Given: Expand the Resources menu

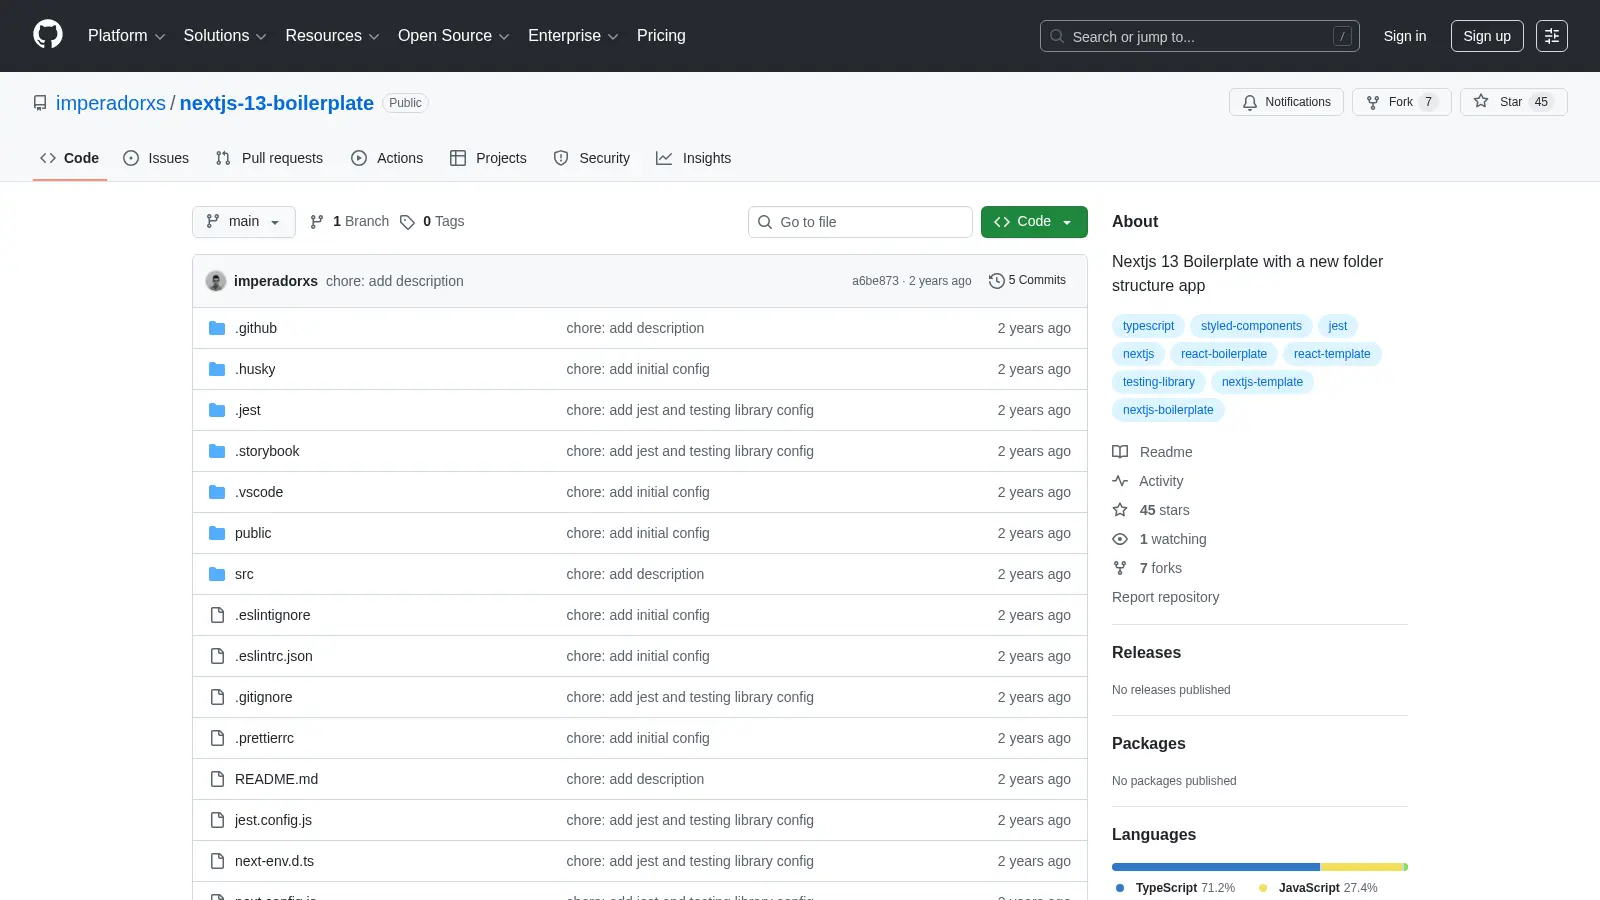Looking at the screenshot, I should pos(332,36).
